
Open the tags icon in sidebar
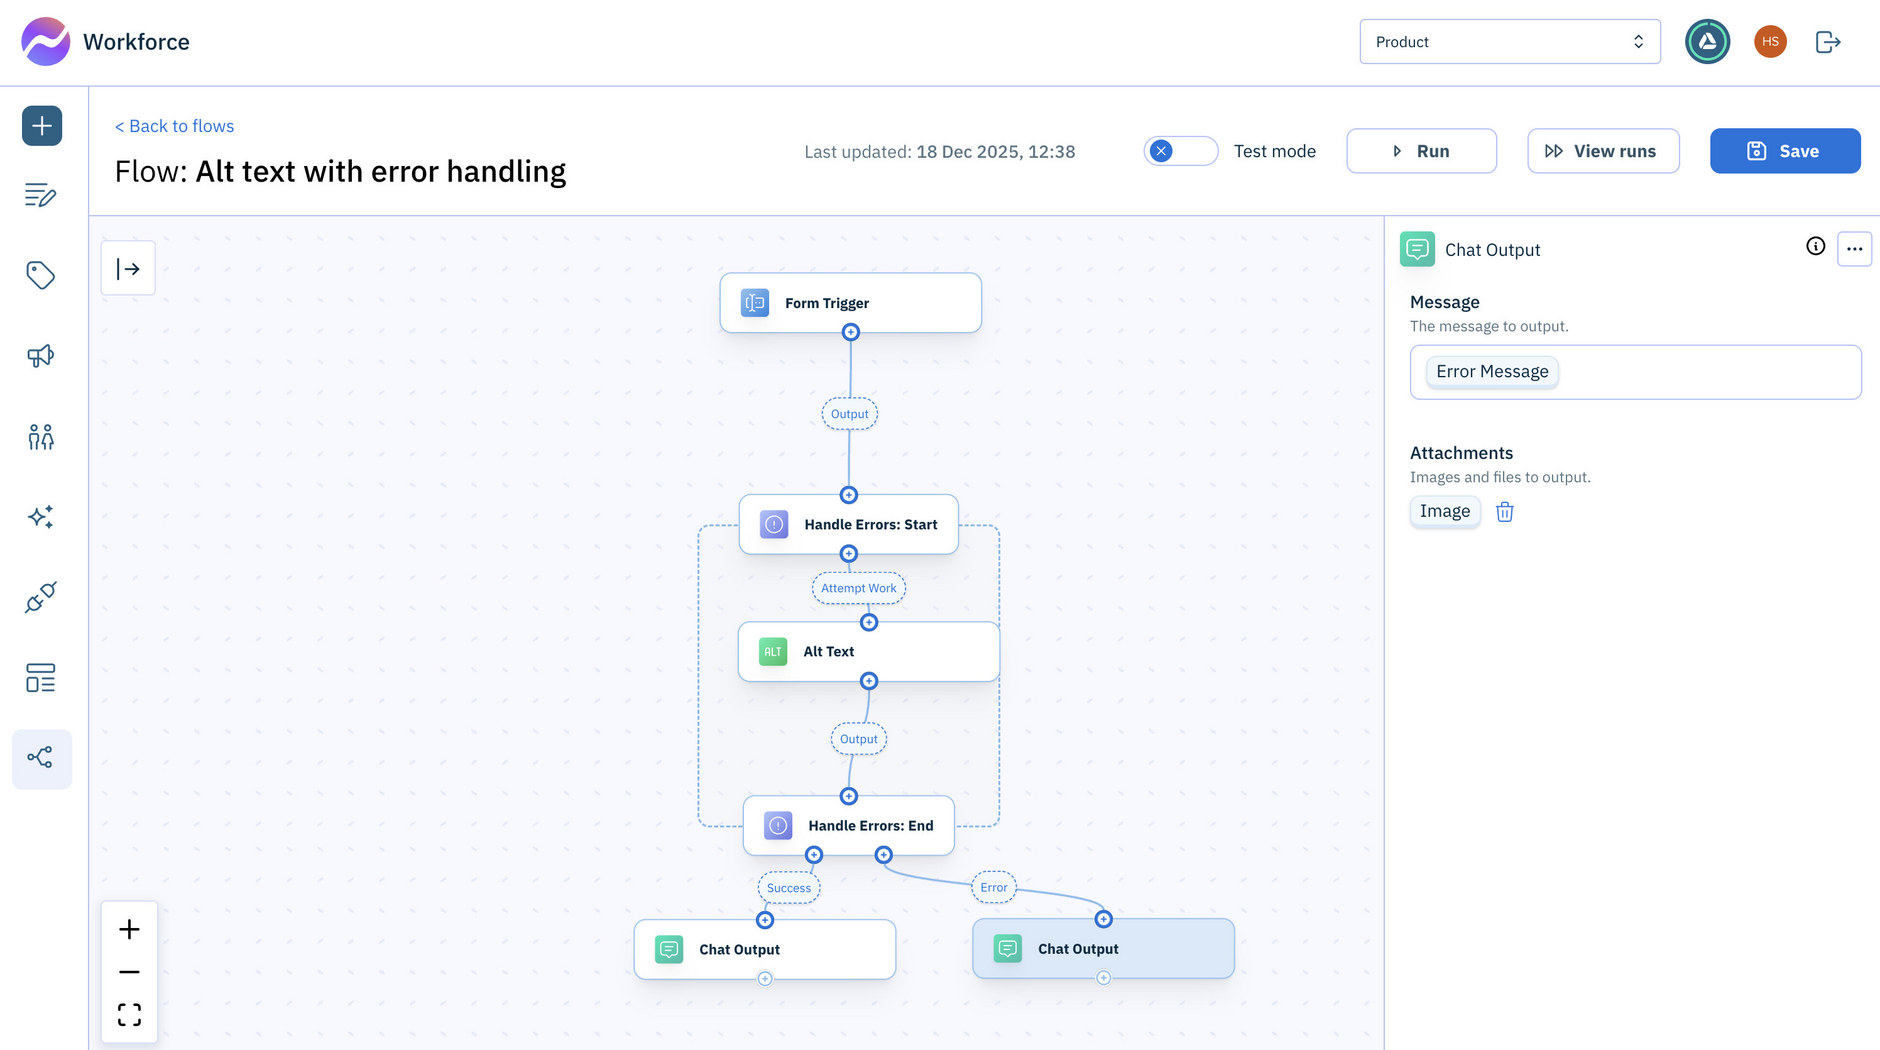pyautogui.click(x=41, y=275)
